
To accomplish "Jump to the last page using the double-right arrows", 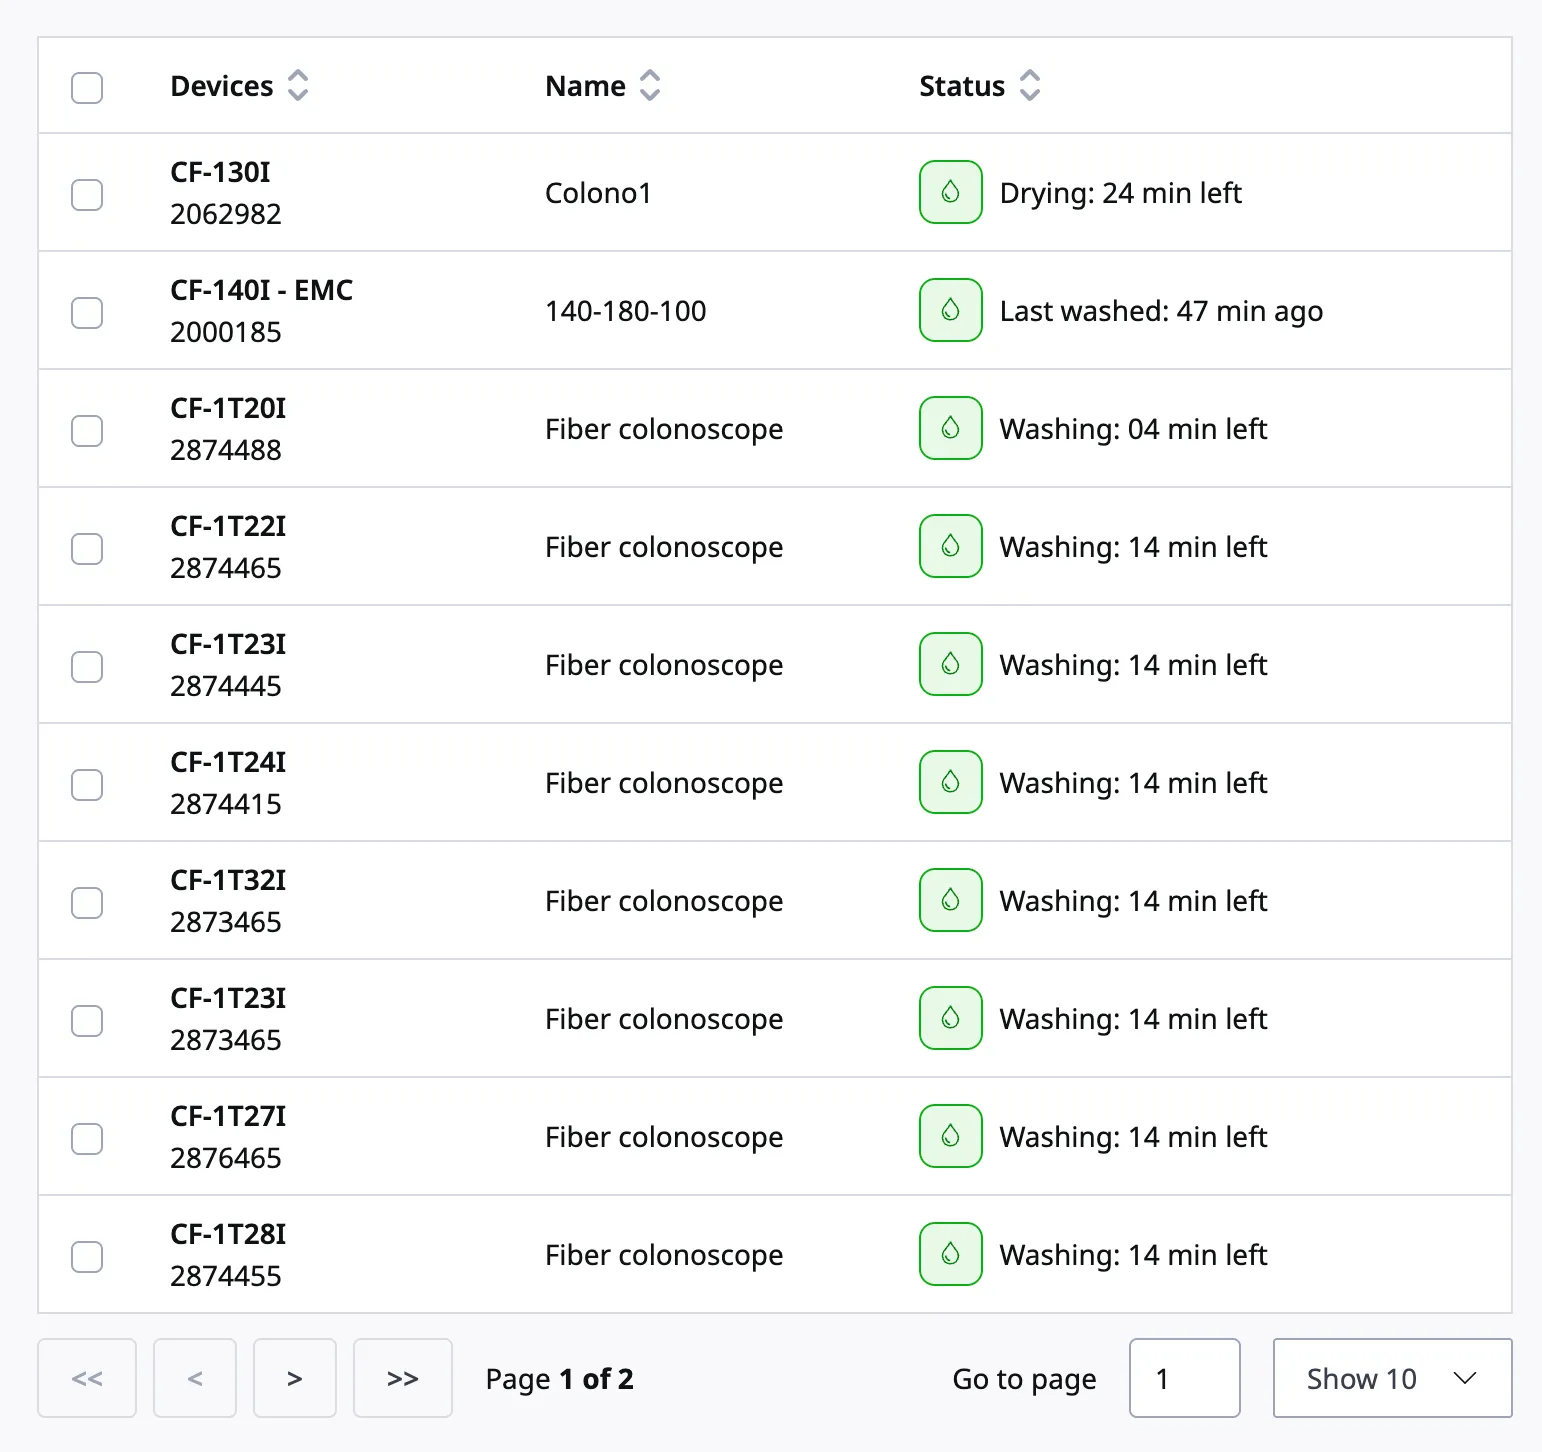I will click(x=403, y=1378).
